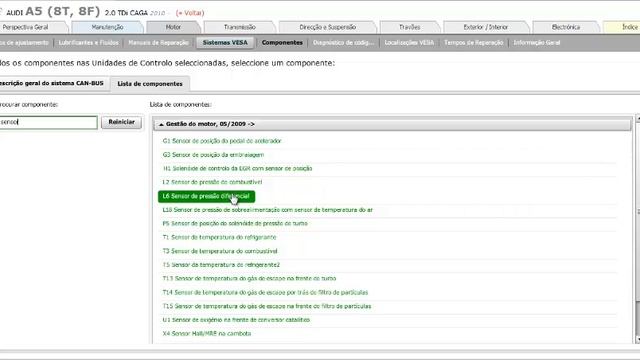Open Informação Geral submenu
This screenshot has width=640, height=360.
click(x=537, y=42)
